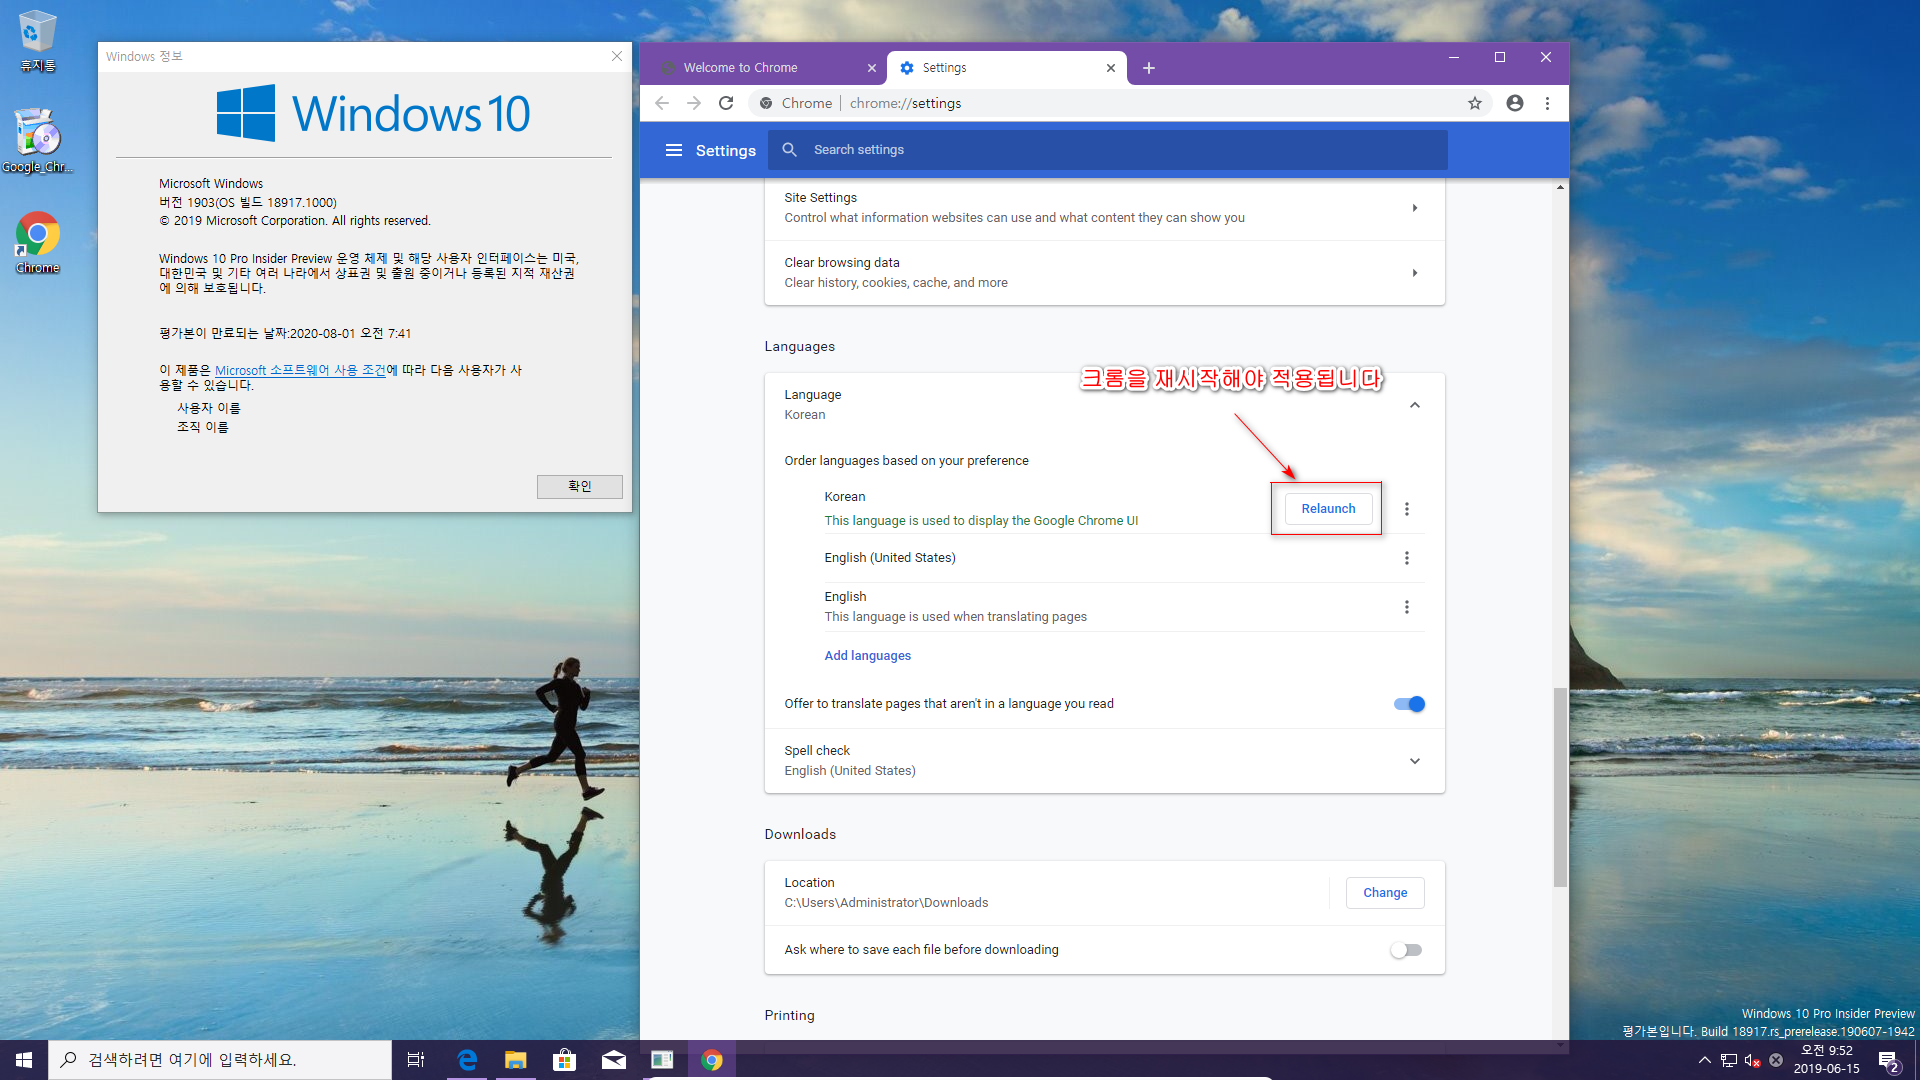This screenshot has height=1080, width=1920.
Task: Click the Add languages link
Action: 866,655
